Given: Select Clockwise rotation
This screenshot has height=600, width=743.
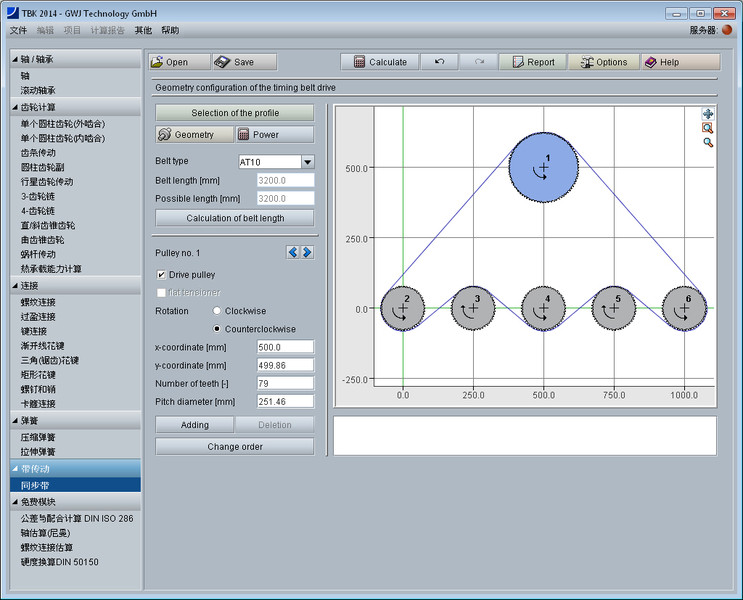Looking at the screenshot, I should coord(218,311).
